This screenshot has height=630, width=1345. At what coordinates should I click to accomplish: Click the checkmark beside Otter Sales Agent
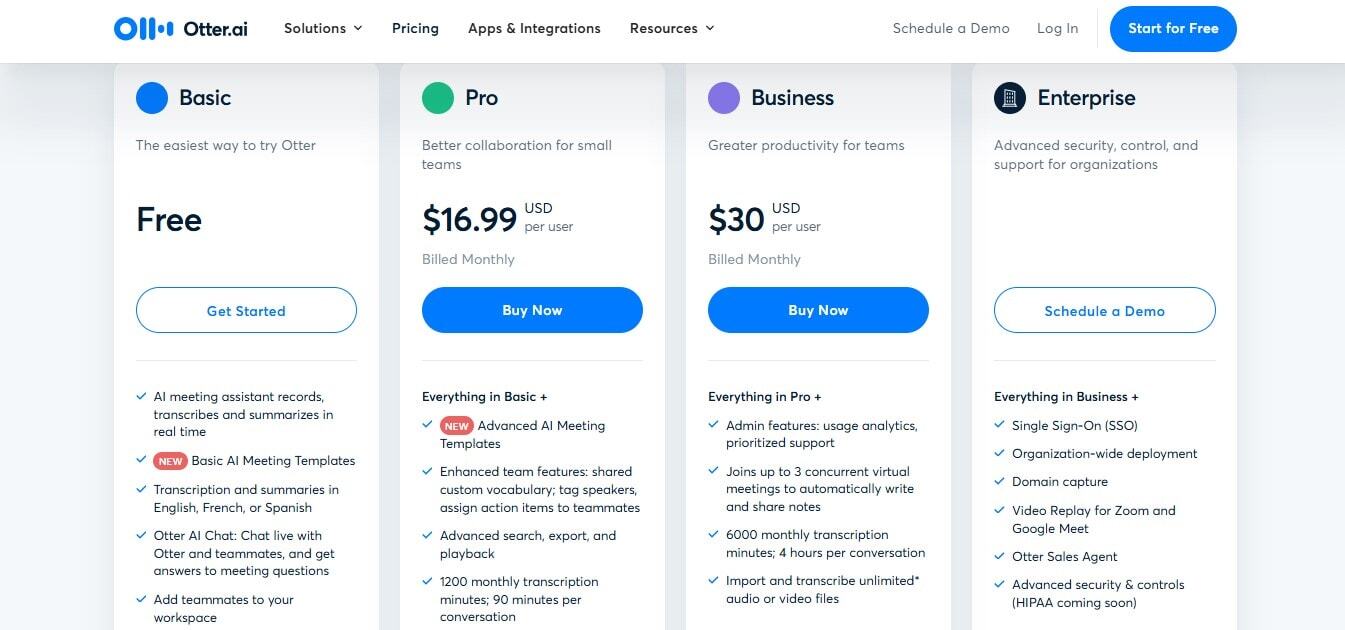click(1000, 556)
